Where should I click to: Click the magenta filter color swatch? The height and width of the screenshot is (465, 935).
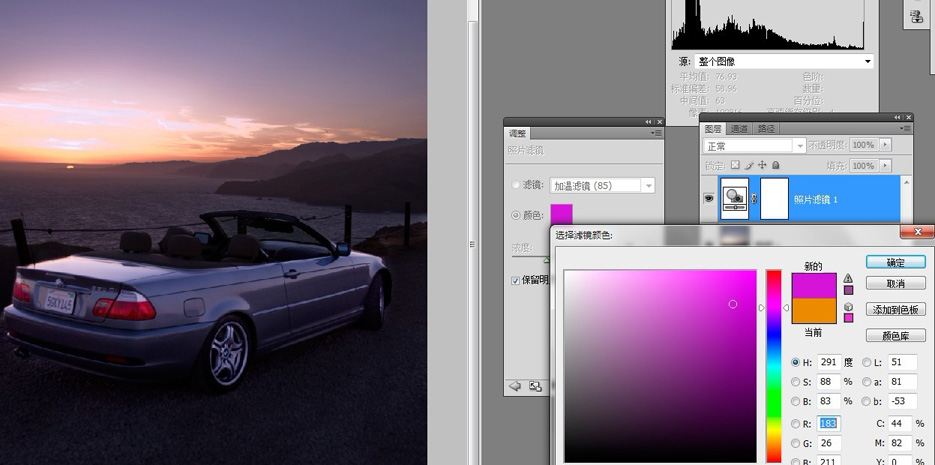point(561,215)
